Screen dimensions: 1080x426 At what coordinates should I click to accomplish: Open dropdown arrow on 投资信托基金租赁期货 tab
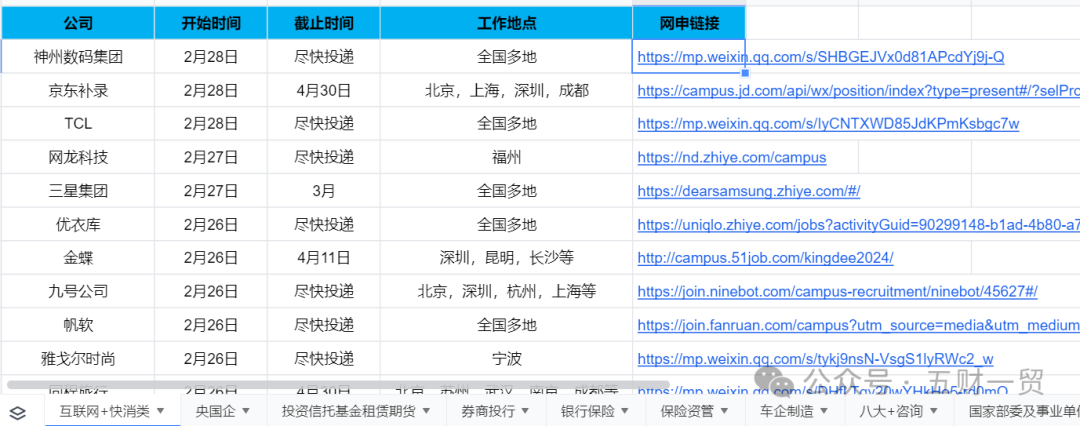[426, 411]
